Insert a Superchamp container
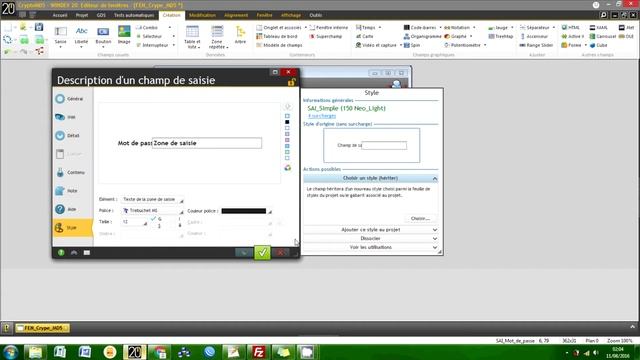Screen dimensions: 640x360 (x=326, y=36)
